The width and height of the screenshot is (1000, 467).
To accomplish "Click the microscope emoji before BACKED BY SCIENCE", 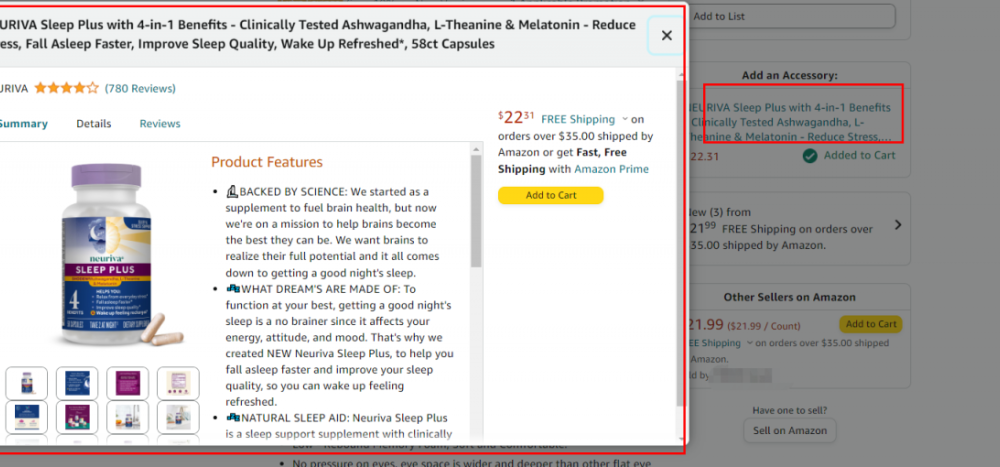I will click(232, 191).
